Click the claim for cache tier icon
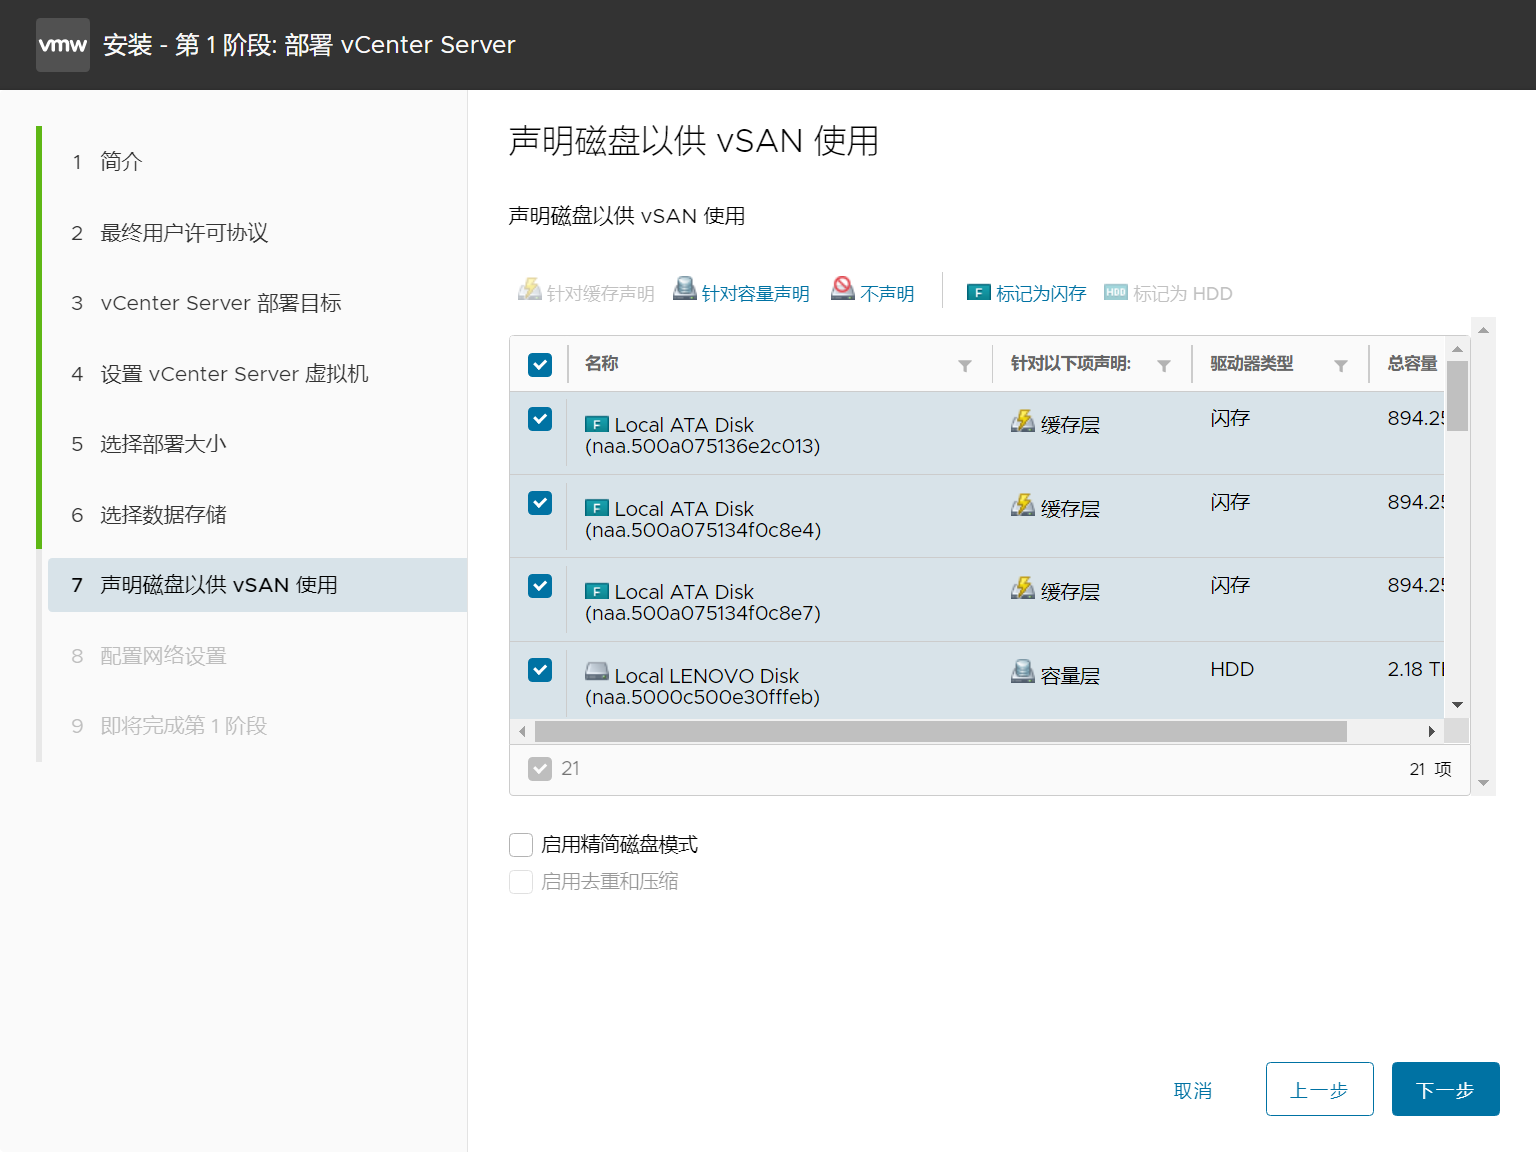 [529, 290]
